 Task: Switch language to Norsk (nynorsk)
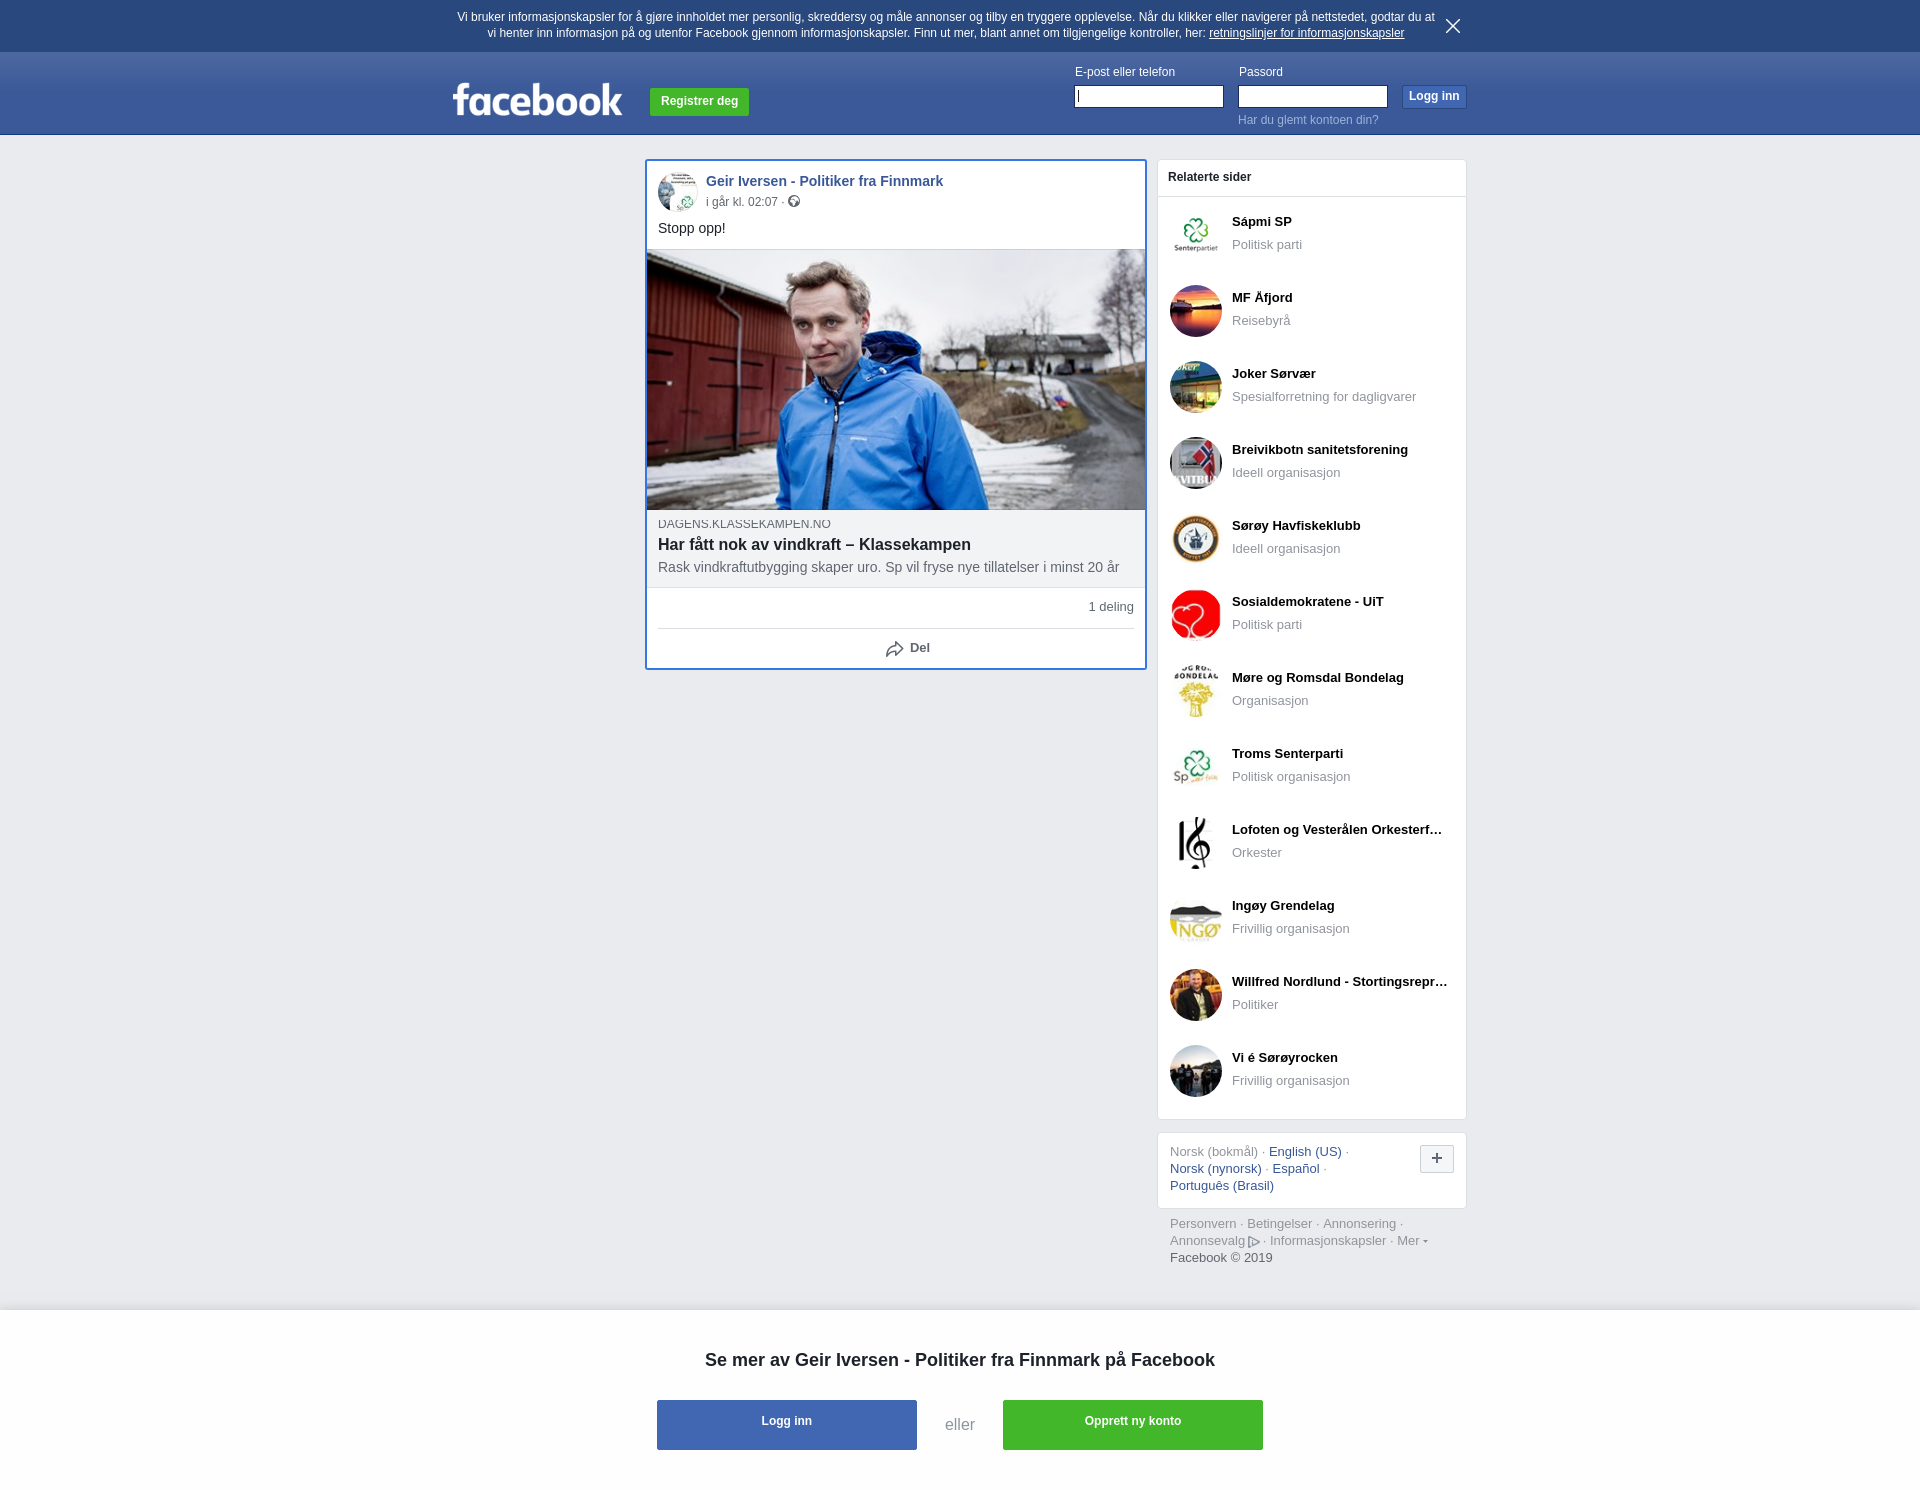1216,1169
